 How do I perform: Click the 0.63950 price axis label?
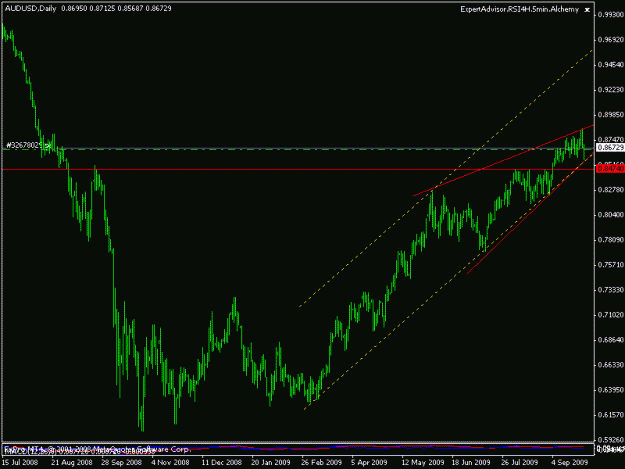point(611,390)
